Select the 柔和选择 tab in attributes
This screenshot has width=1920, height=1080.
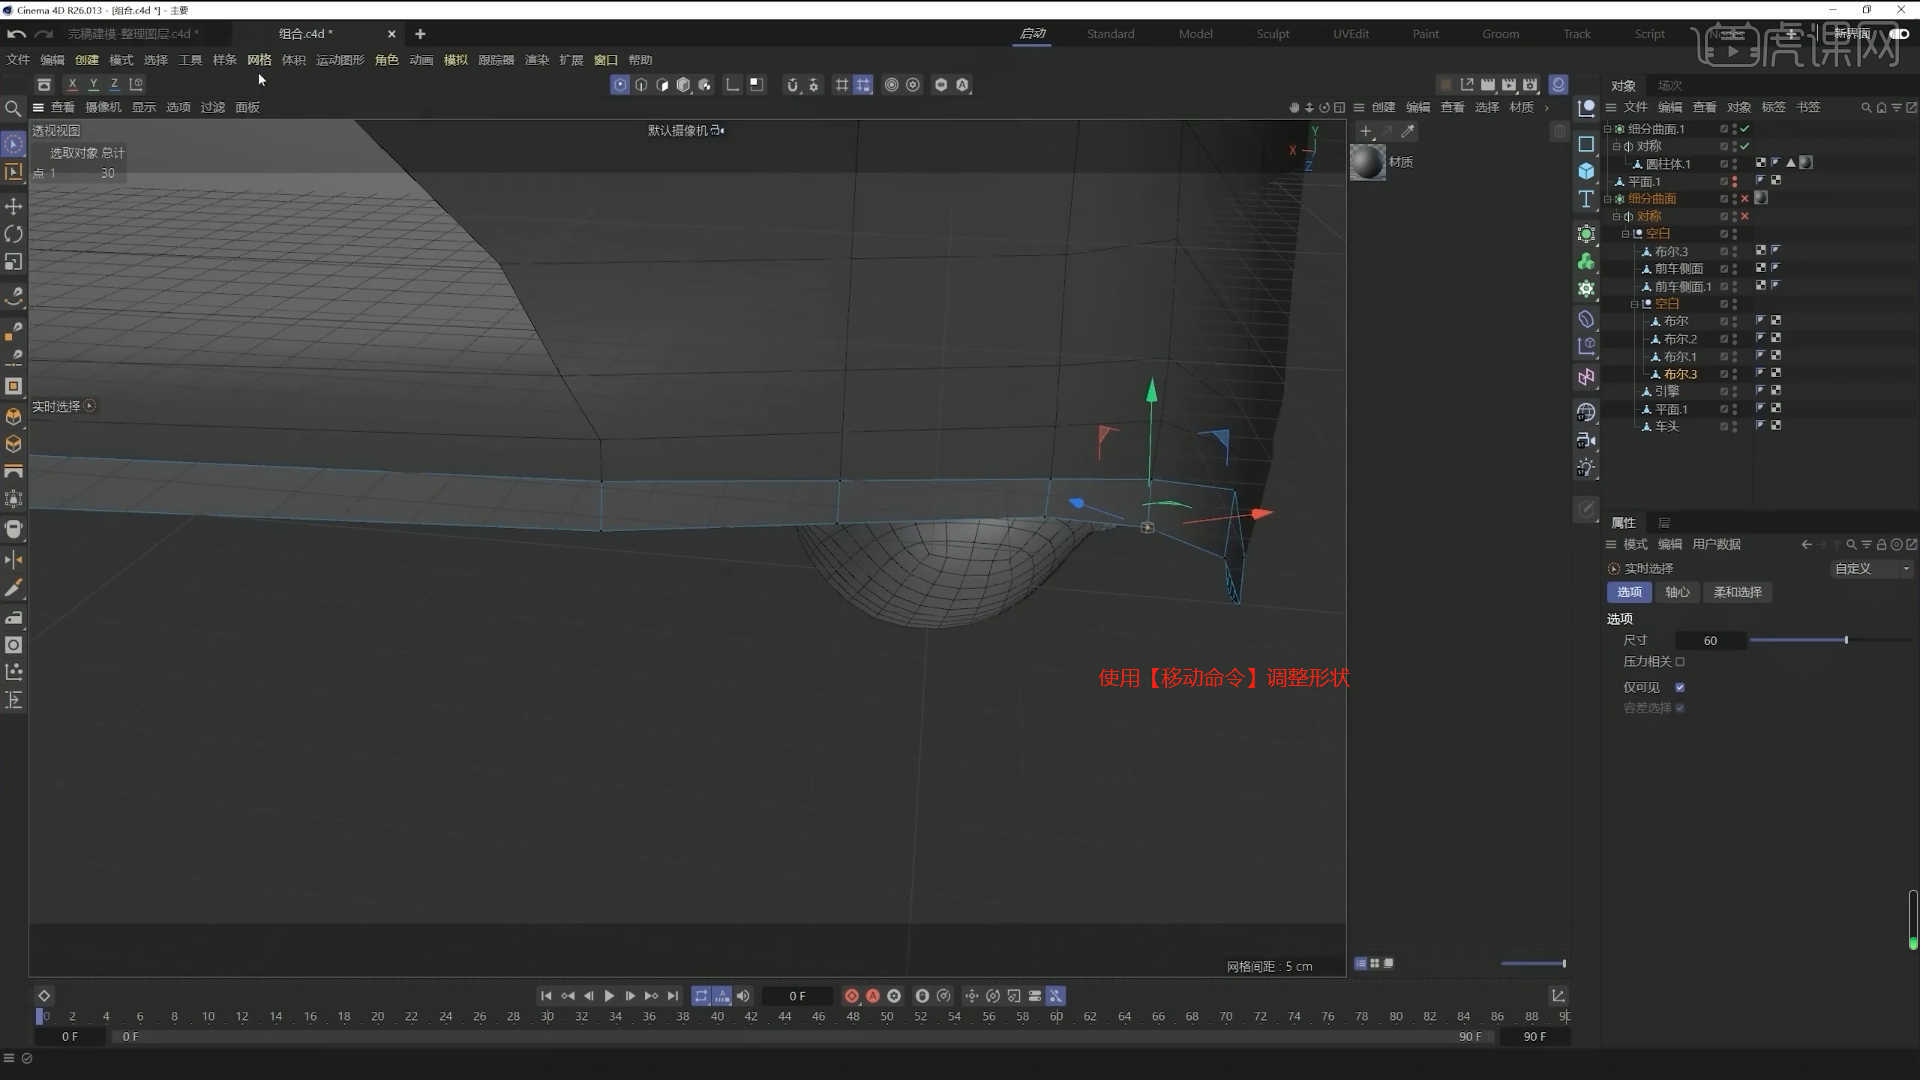tap(1737, 593)
